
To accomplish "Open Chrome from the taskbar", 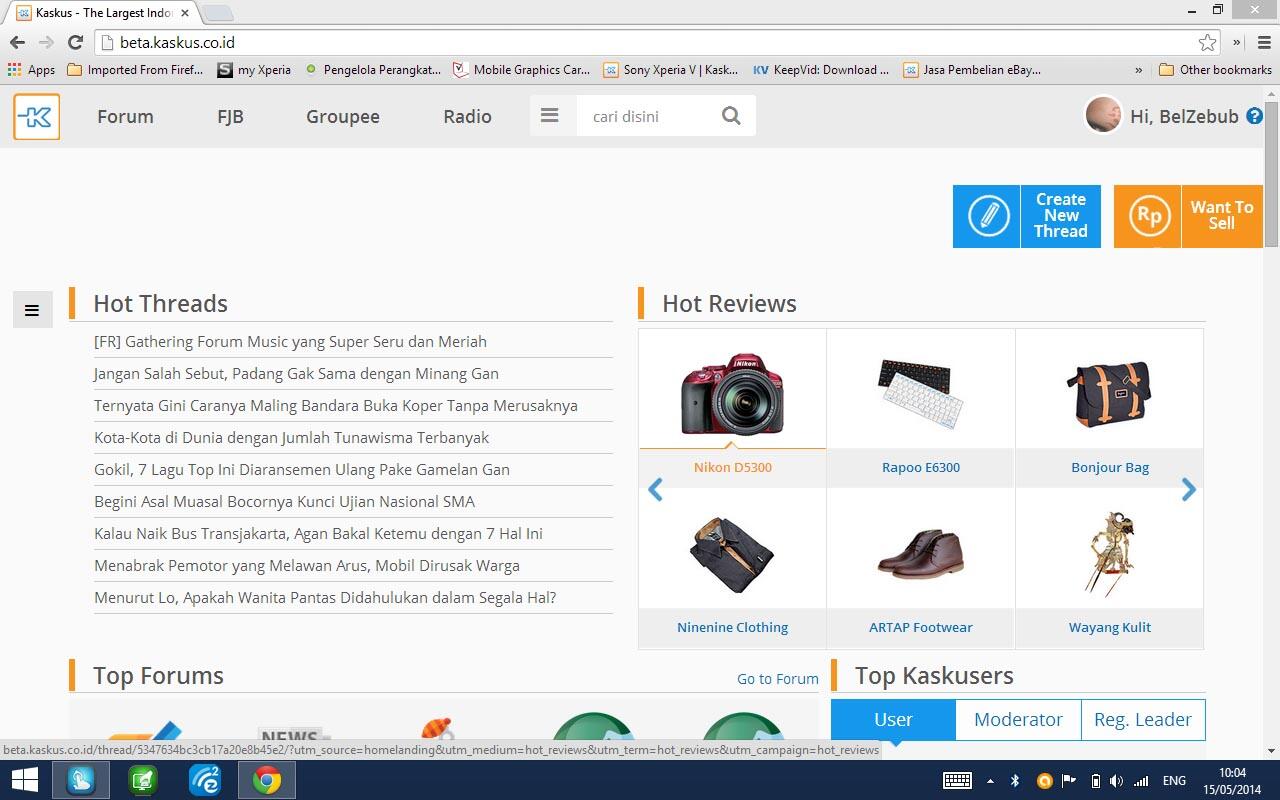I will pos(266,780).
